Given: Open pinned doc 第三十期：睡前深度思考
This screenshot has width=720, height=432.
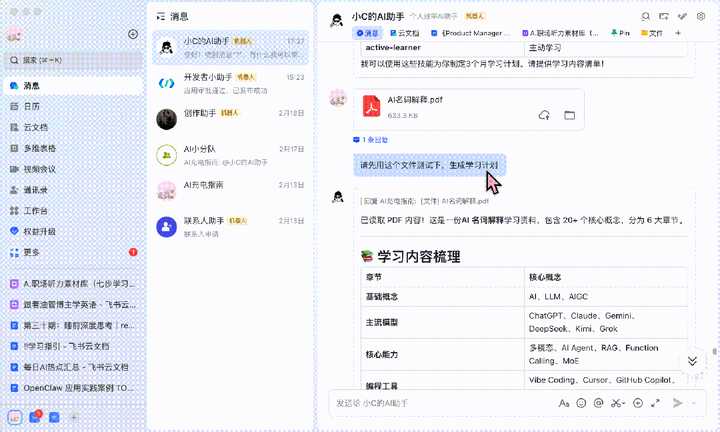Looking at the screenshot, I should point(73,326).
